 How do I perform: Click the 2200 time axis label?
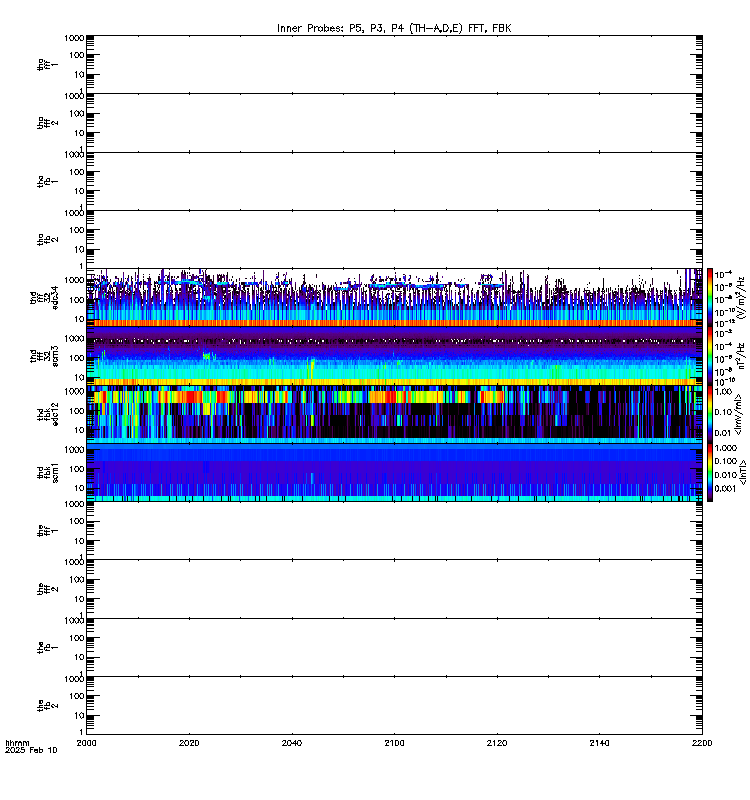(702, 743)
